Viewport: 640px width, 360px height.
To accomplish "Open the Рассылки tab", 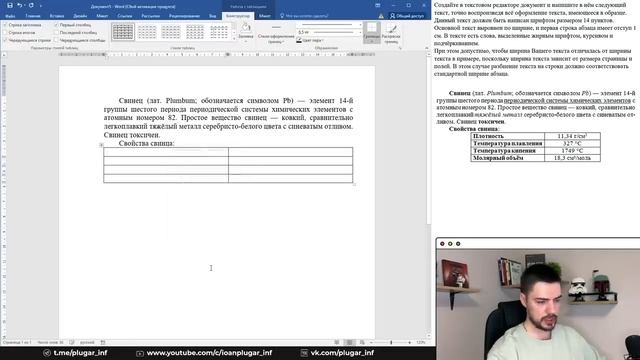I will pyautogui.click(x=151, y=16).
